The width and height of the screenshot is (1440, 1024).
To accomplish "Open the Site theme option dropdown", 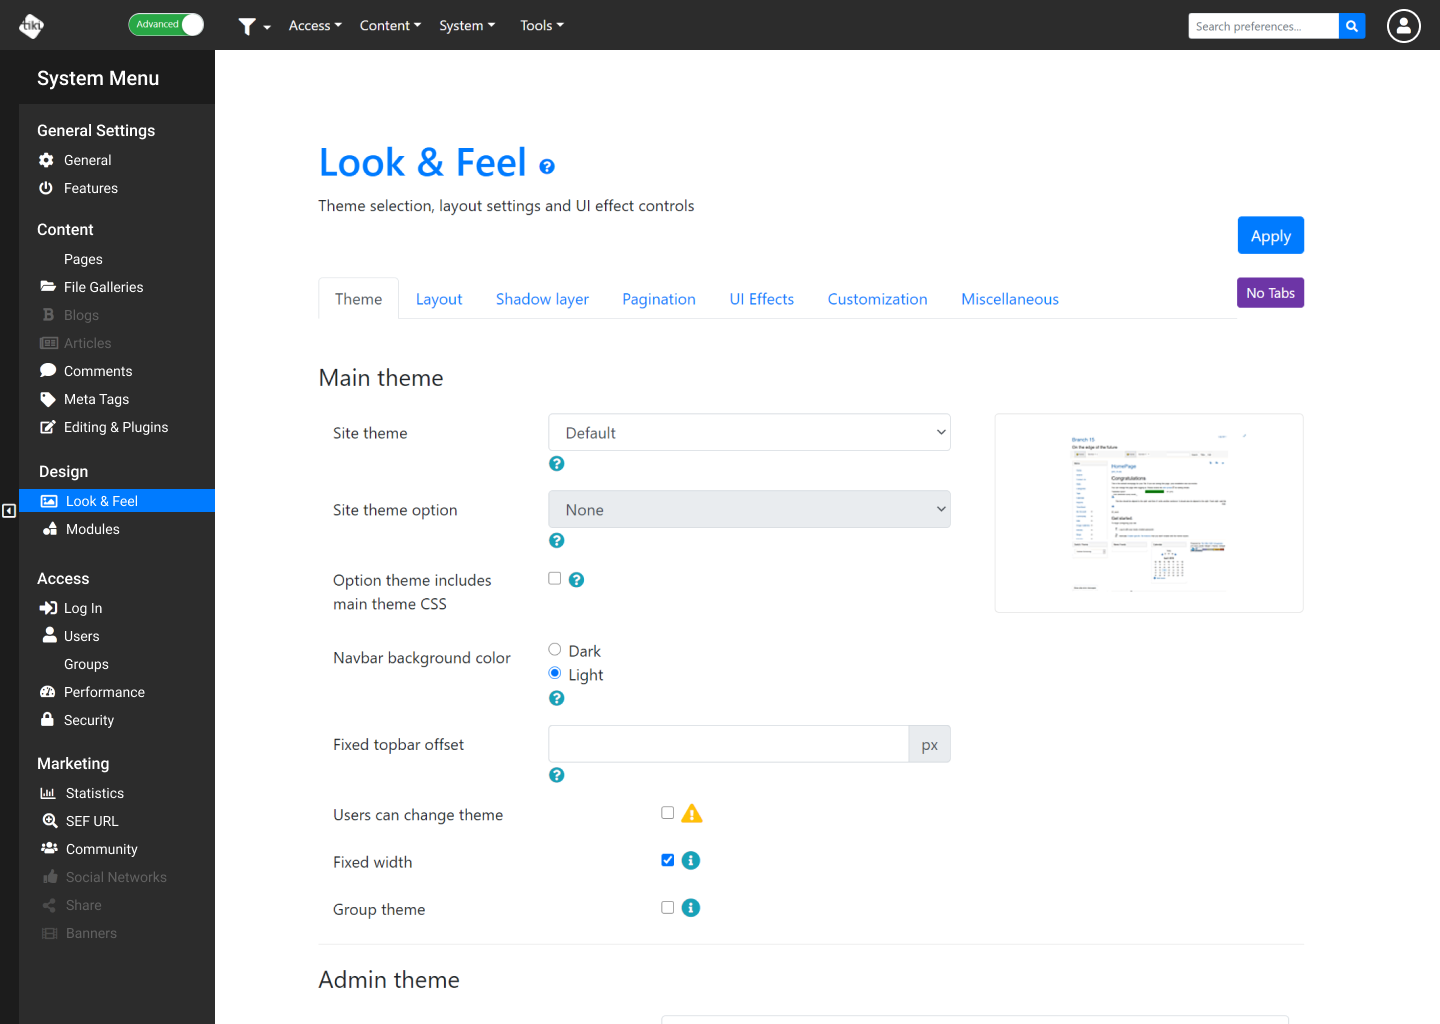I will (x=749, y=509).
